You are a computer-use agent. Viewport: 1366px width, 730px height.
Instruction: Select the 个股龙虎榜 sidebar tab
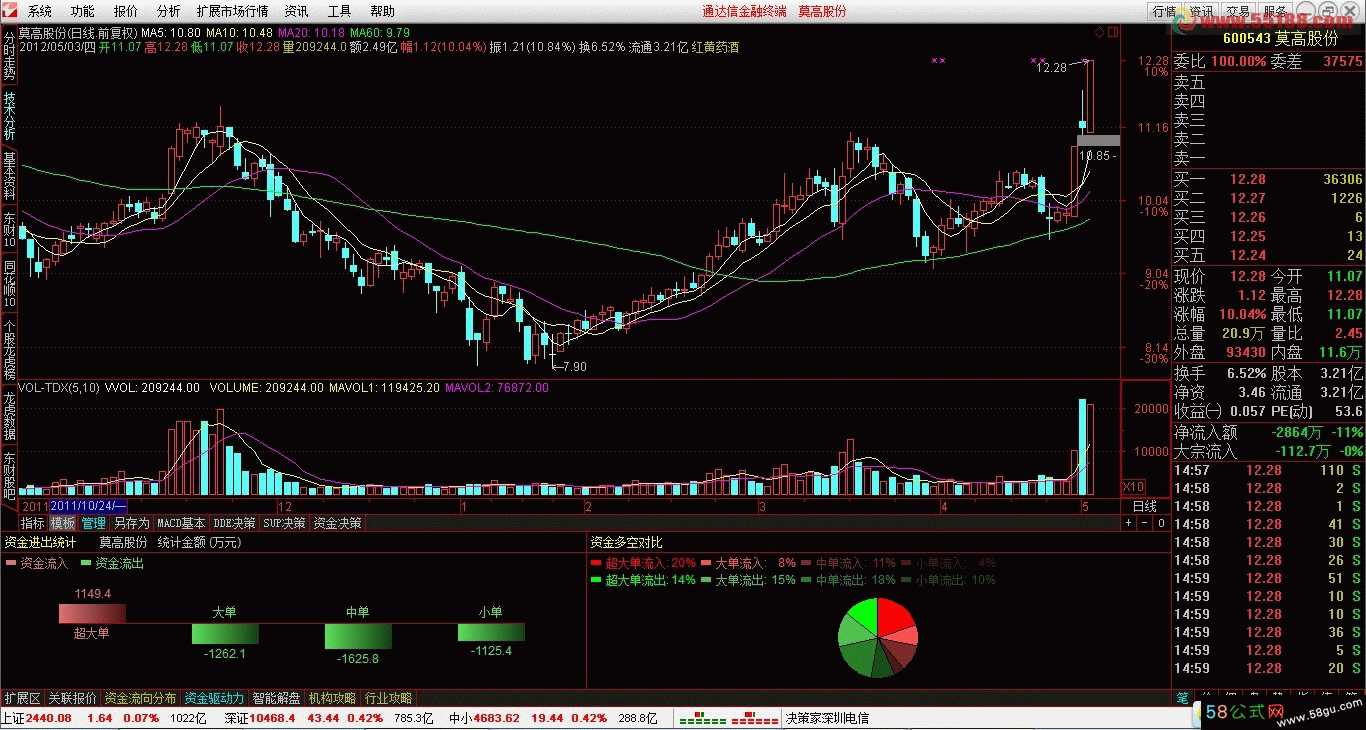9,349
